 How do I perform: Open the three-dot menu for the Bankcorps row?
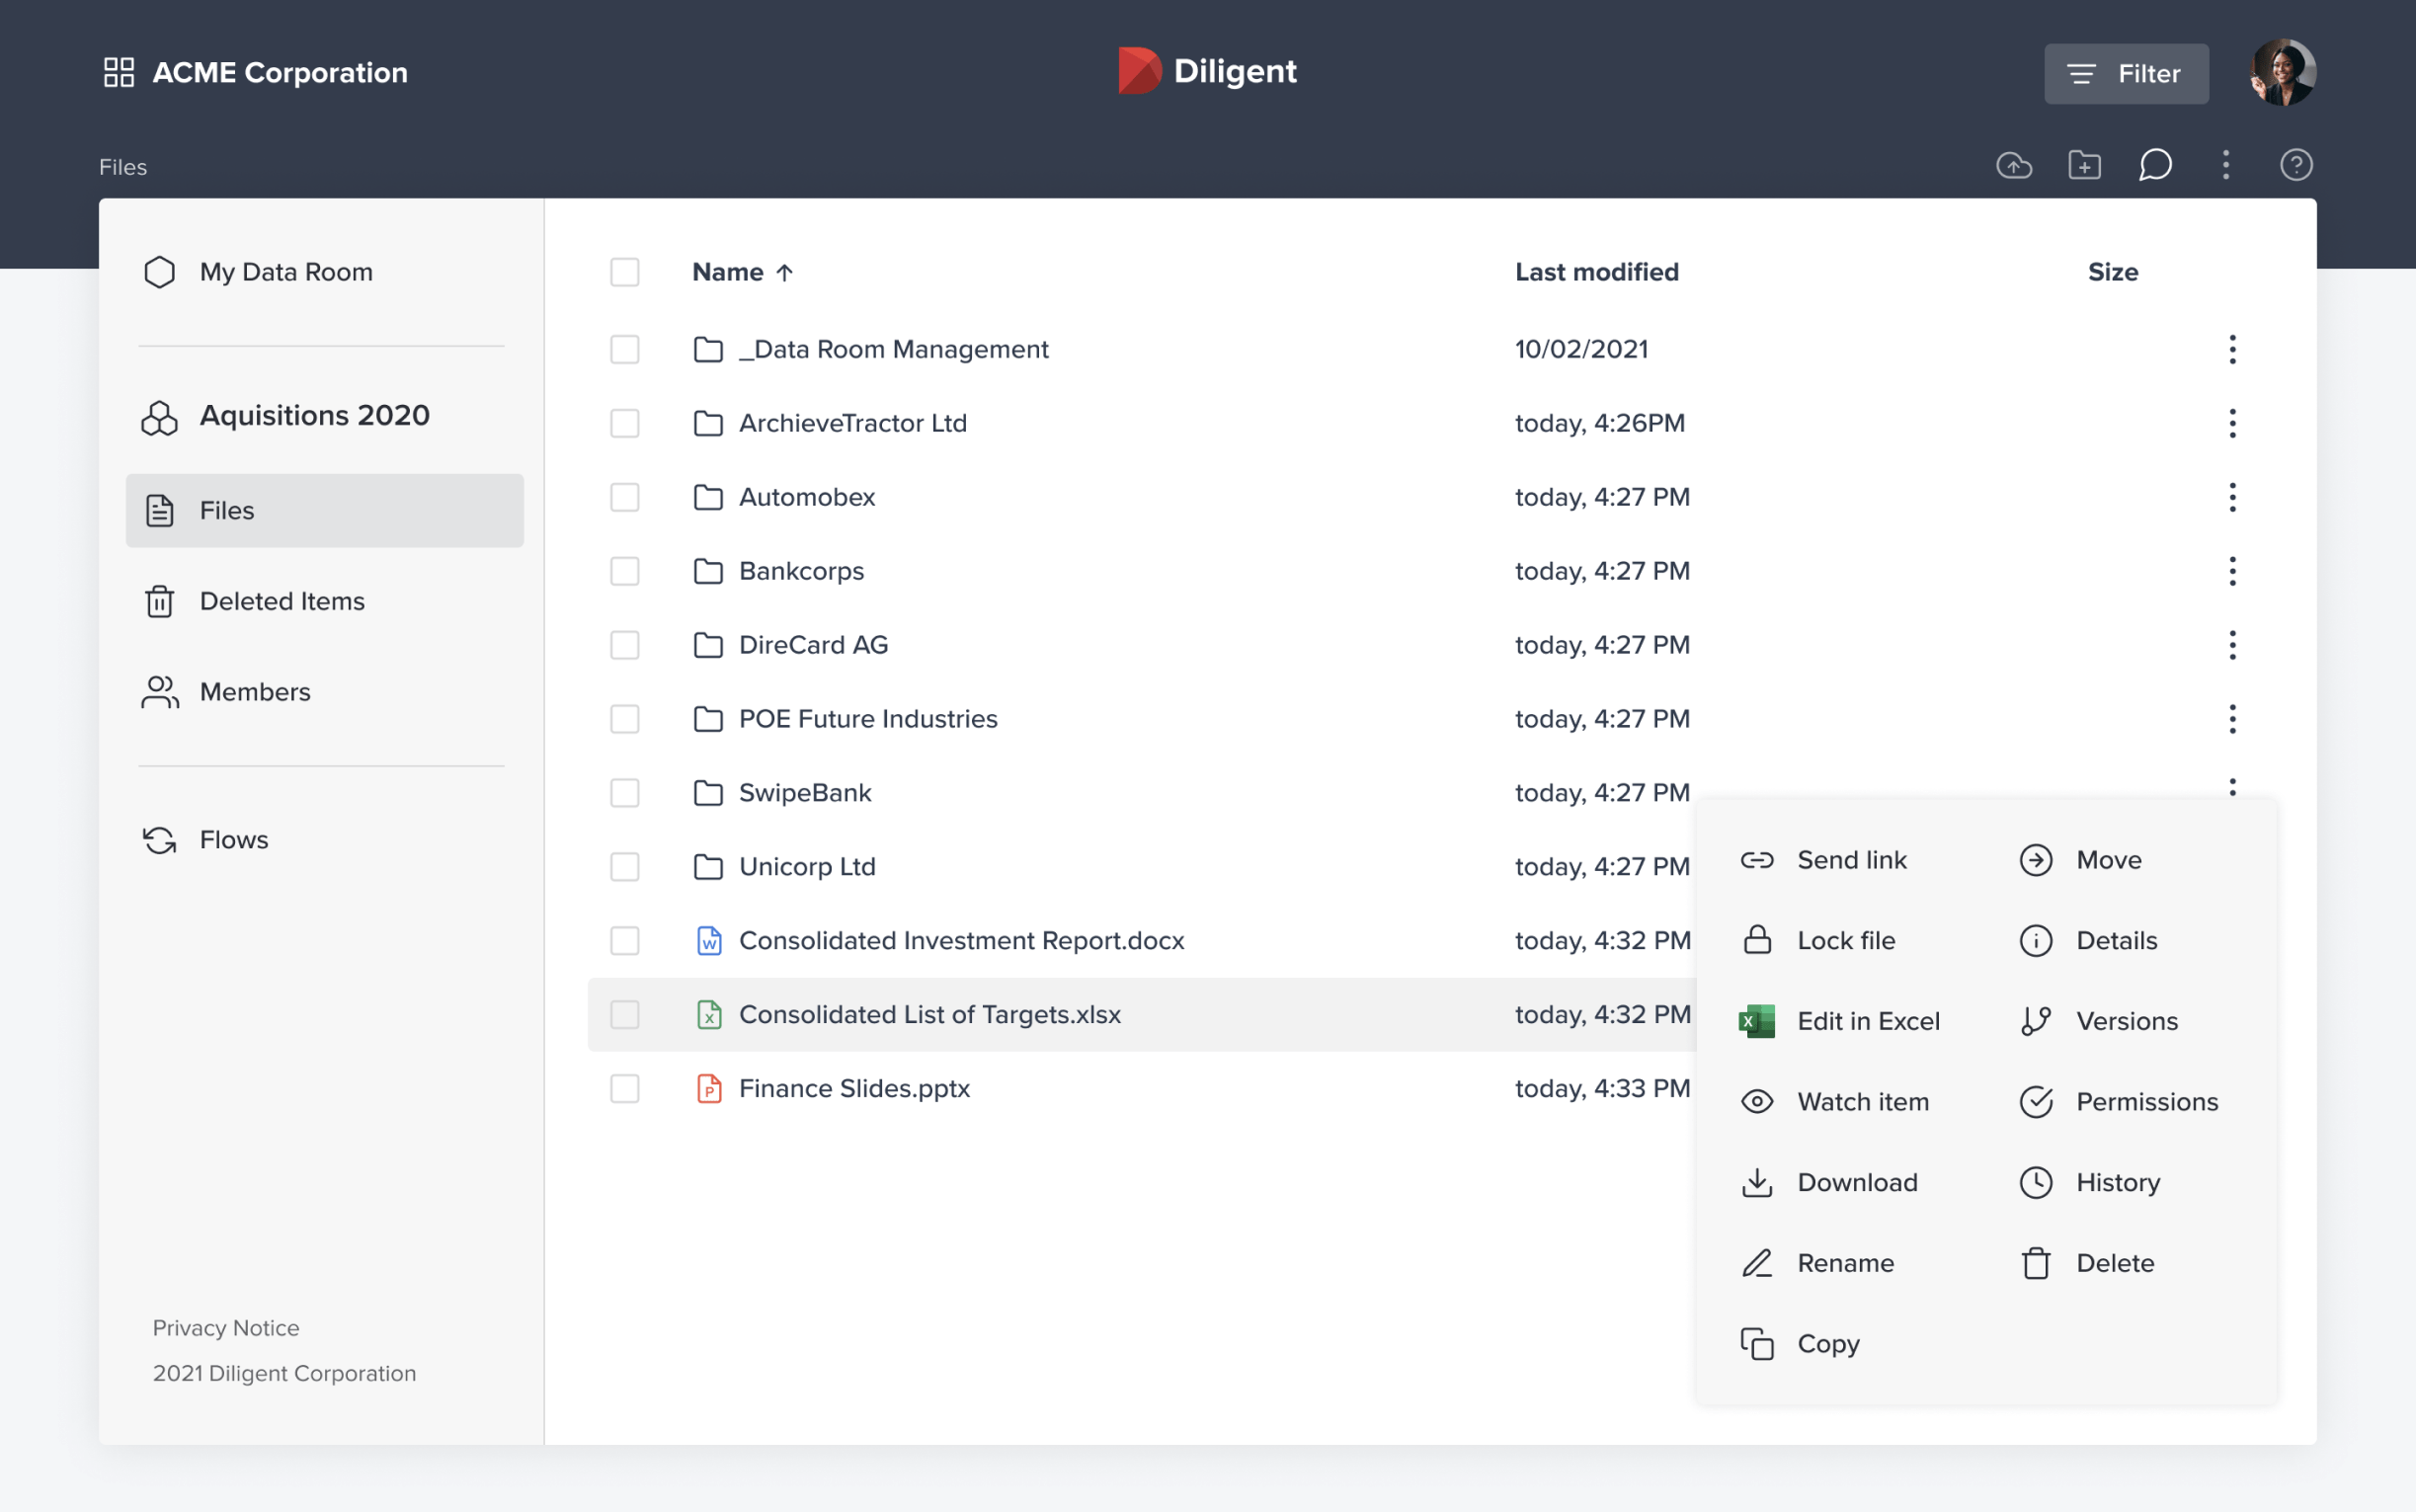pos(2232,571)
